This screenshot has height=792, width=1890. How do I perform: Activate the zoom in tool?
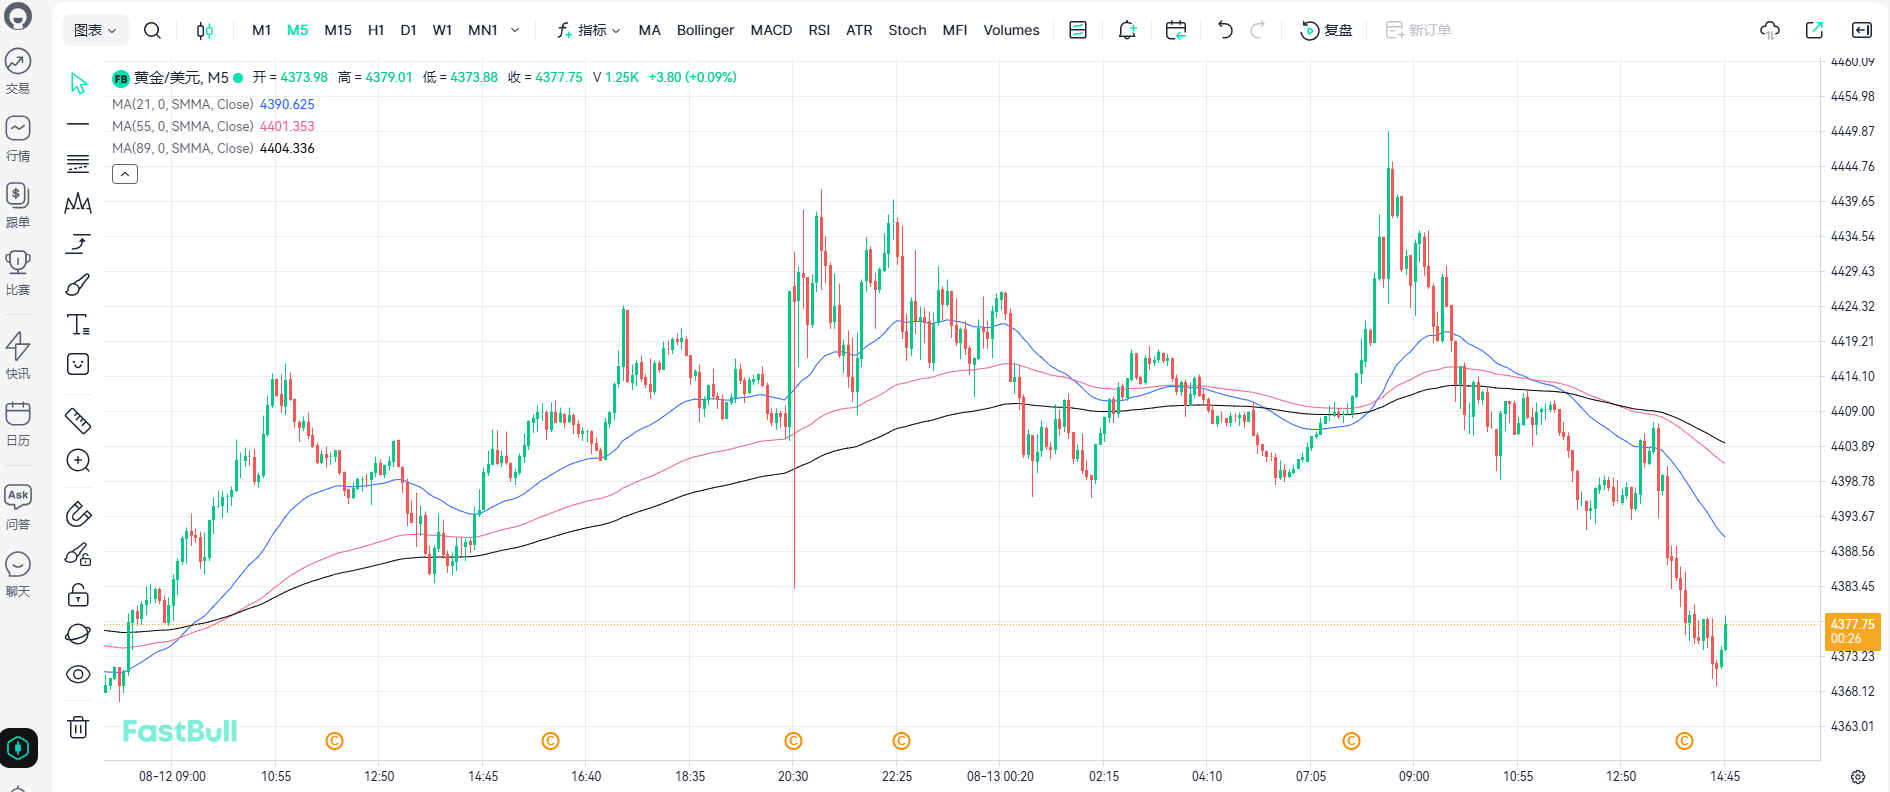(x=78, y=461)
